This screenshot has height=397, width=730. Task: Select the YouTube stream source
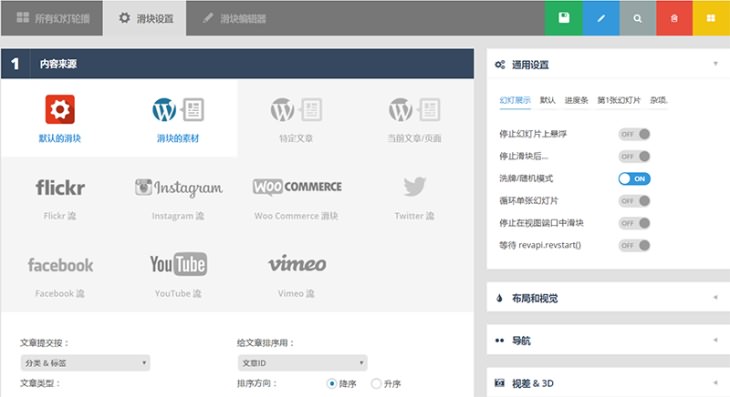pyautogui.click(x=178, y=275)
